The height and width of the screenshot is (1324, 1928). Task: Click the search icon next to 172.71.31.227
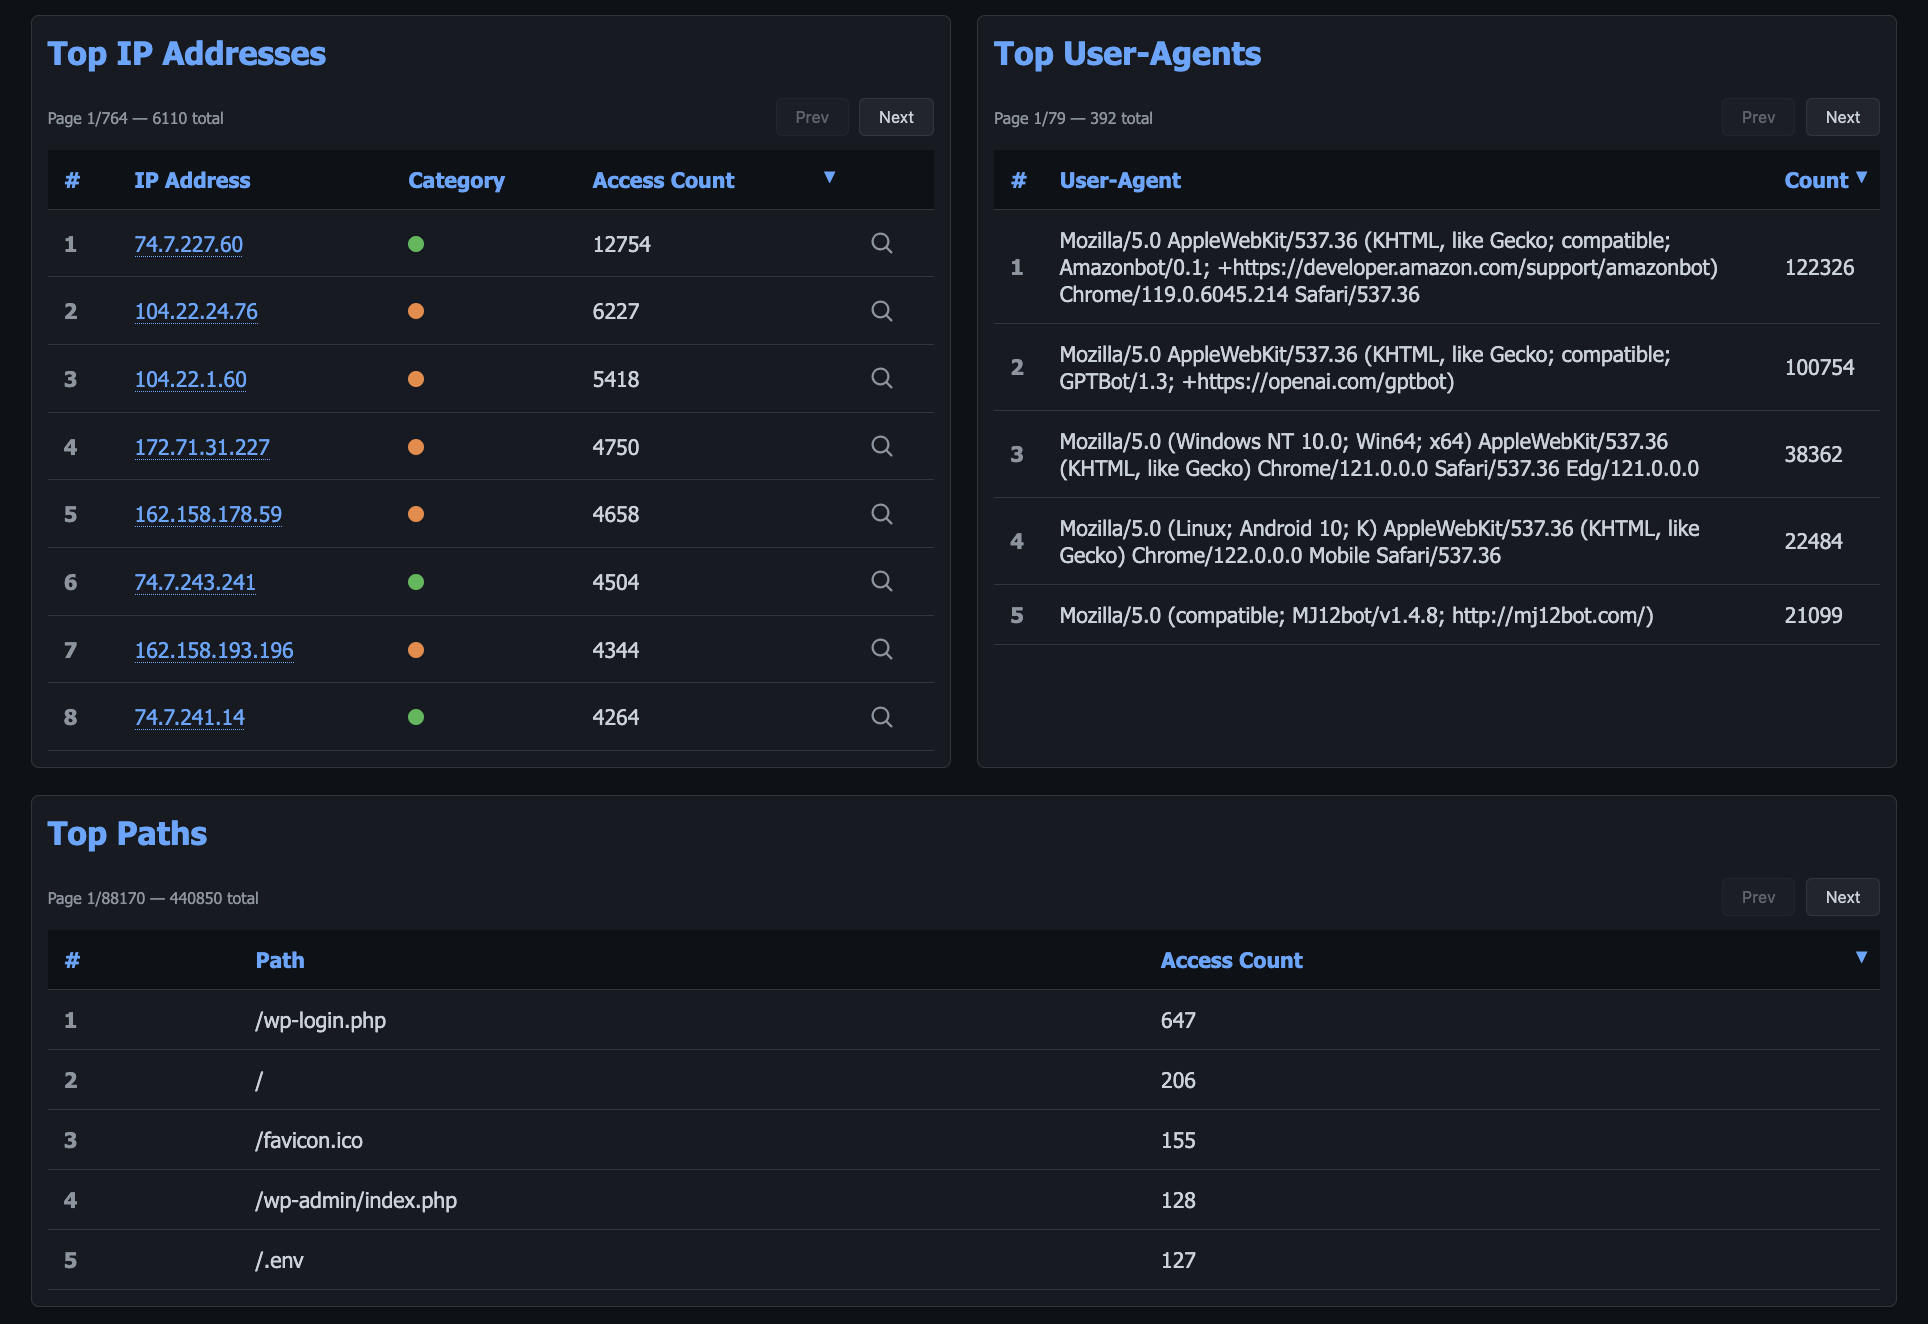pyautogui.click(x=881, y=447)
